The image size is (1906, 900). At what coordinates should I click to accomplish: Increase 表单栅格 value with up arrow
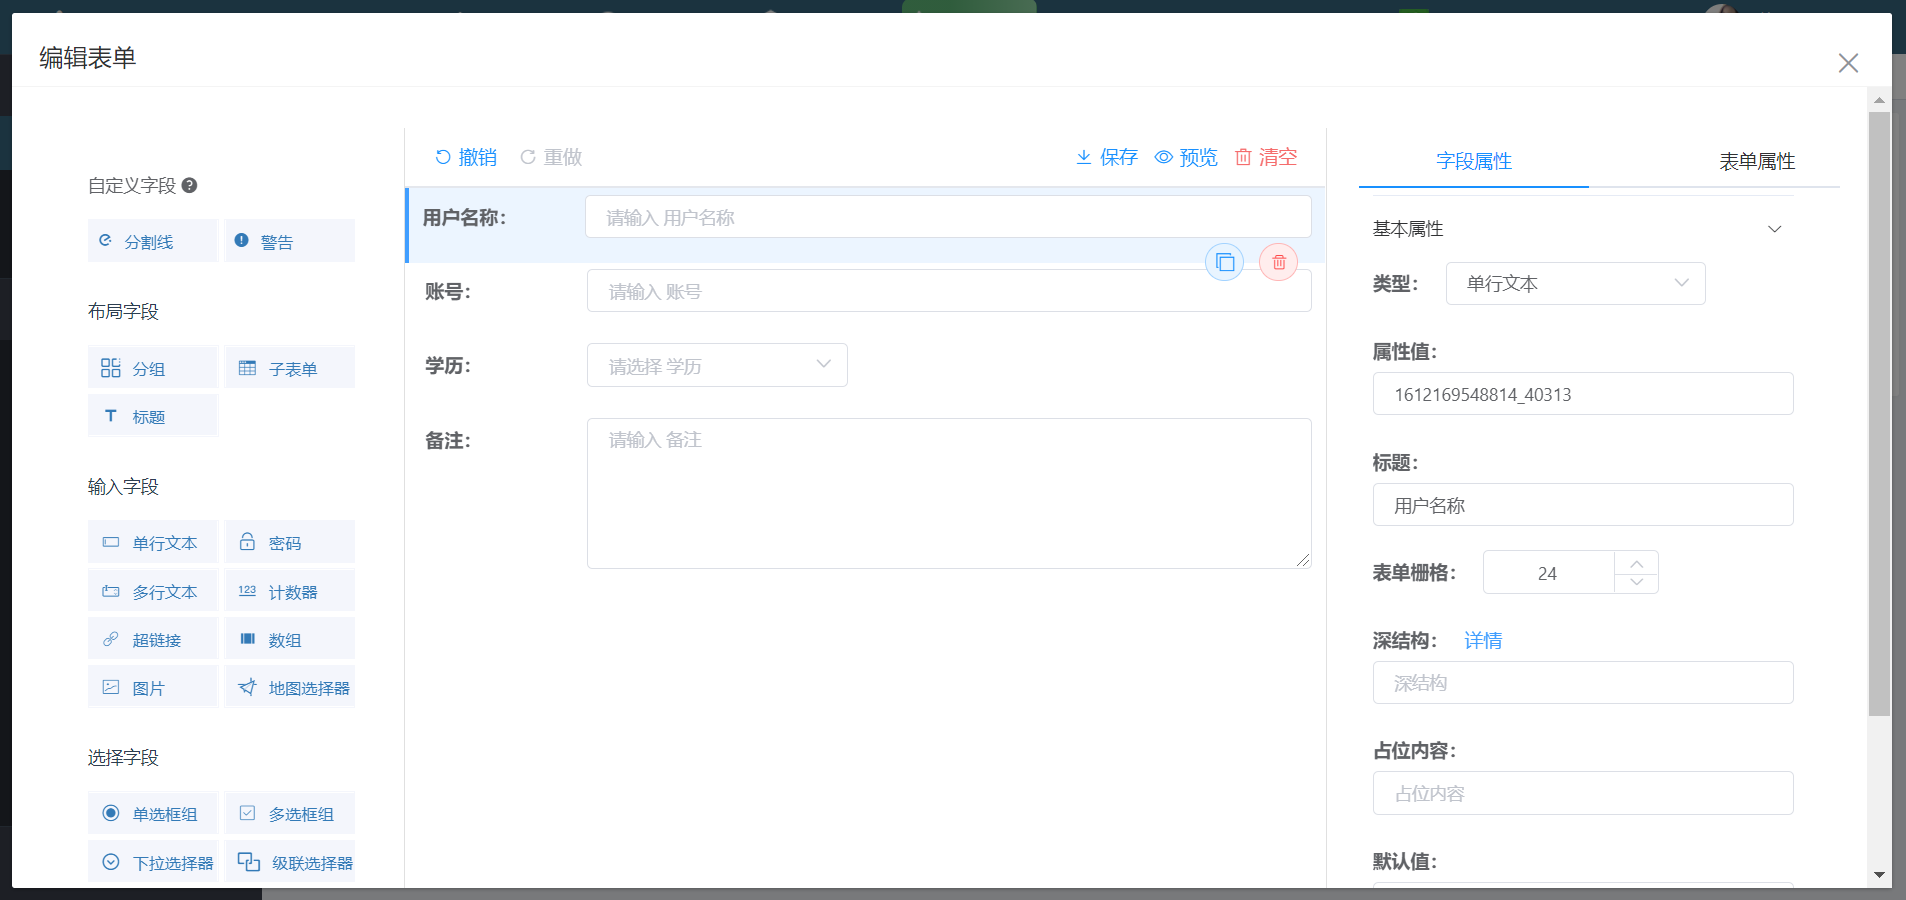pyautogui.click(x=1636, y=563)
